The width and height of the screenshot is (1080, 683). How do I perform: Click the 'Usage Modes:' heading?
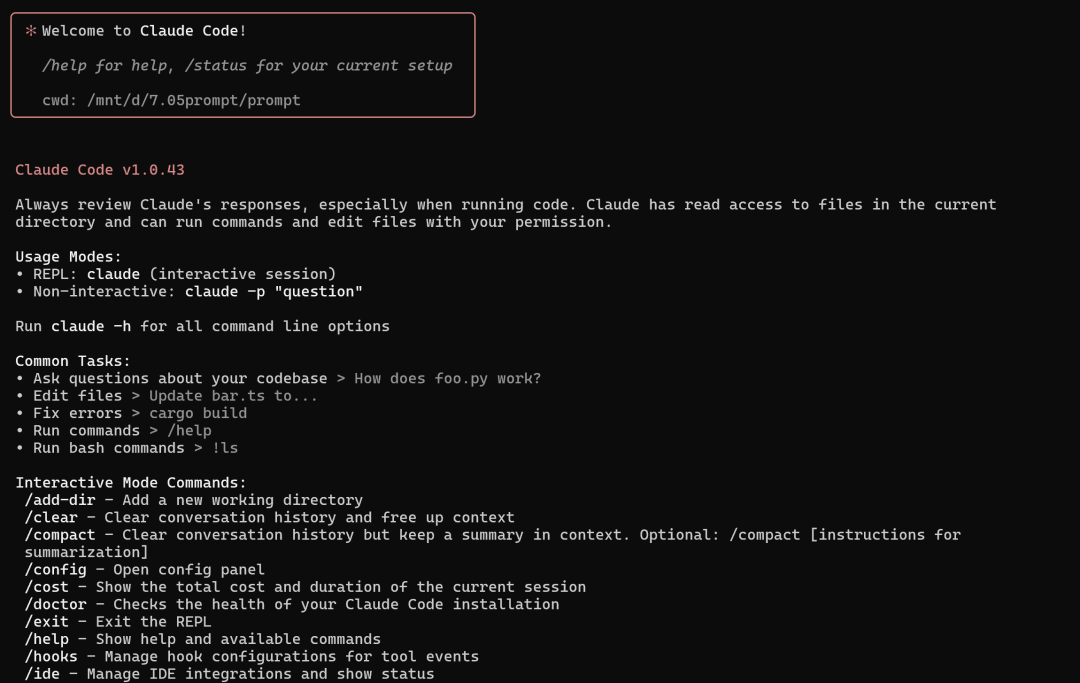coord(68,257)
